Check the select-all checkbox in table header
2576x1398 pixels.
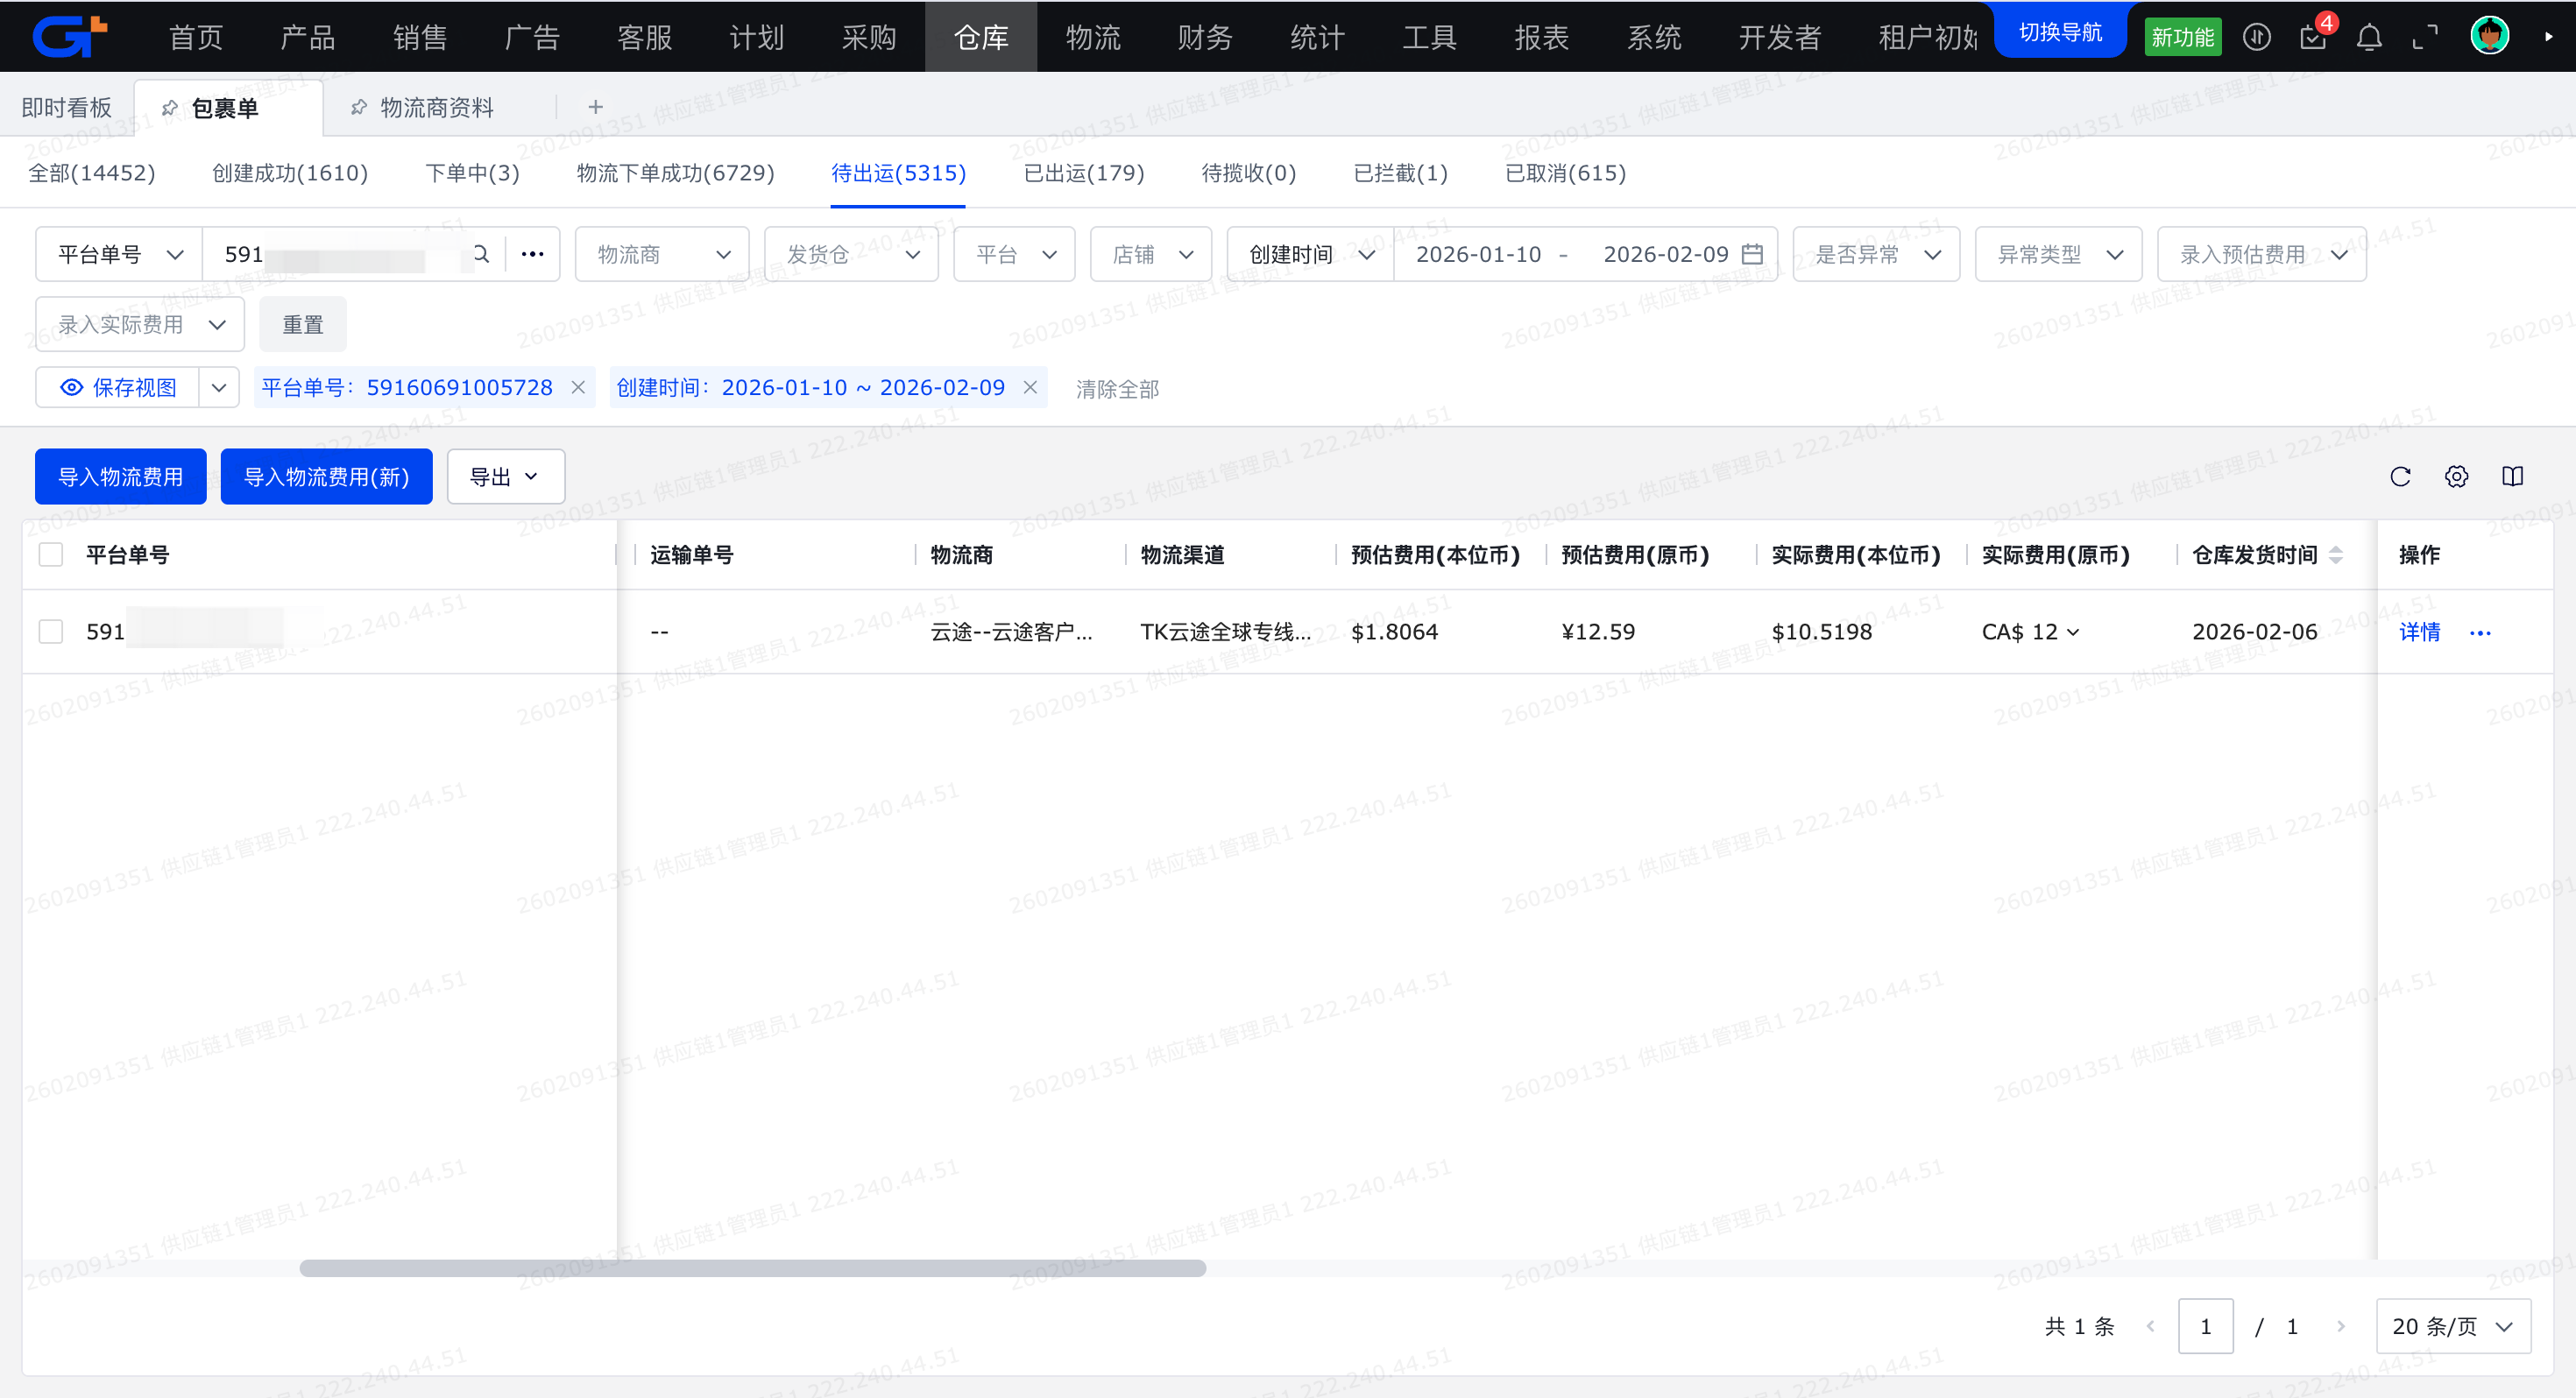[x=51, y=555]
